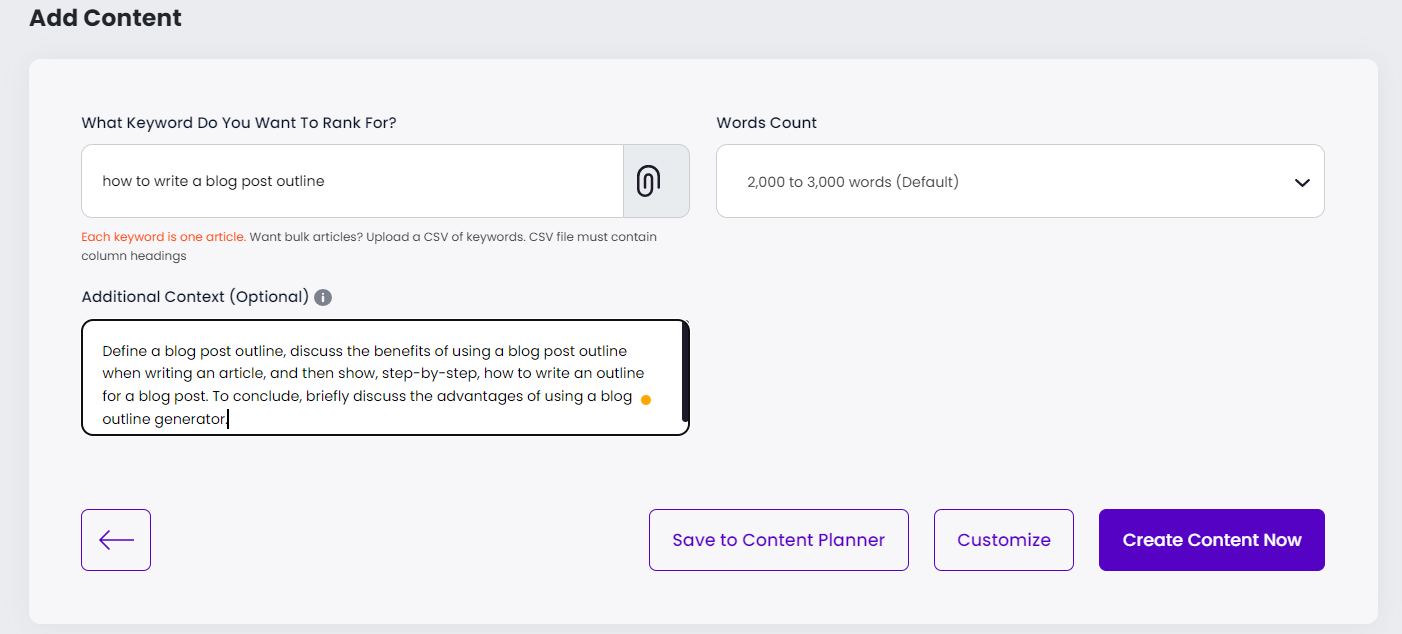Image resolution: width=1402 pixels, height=634 pixels.
Task: Click the 'Additional Context (Optional)' label text
Action: (195, 297)
